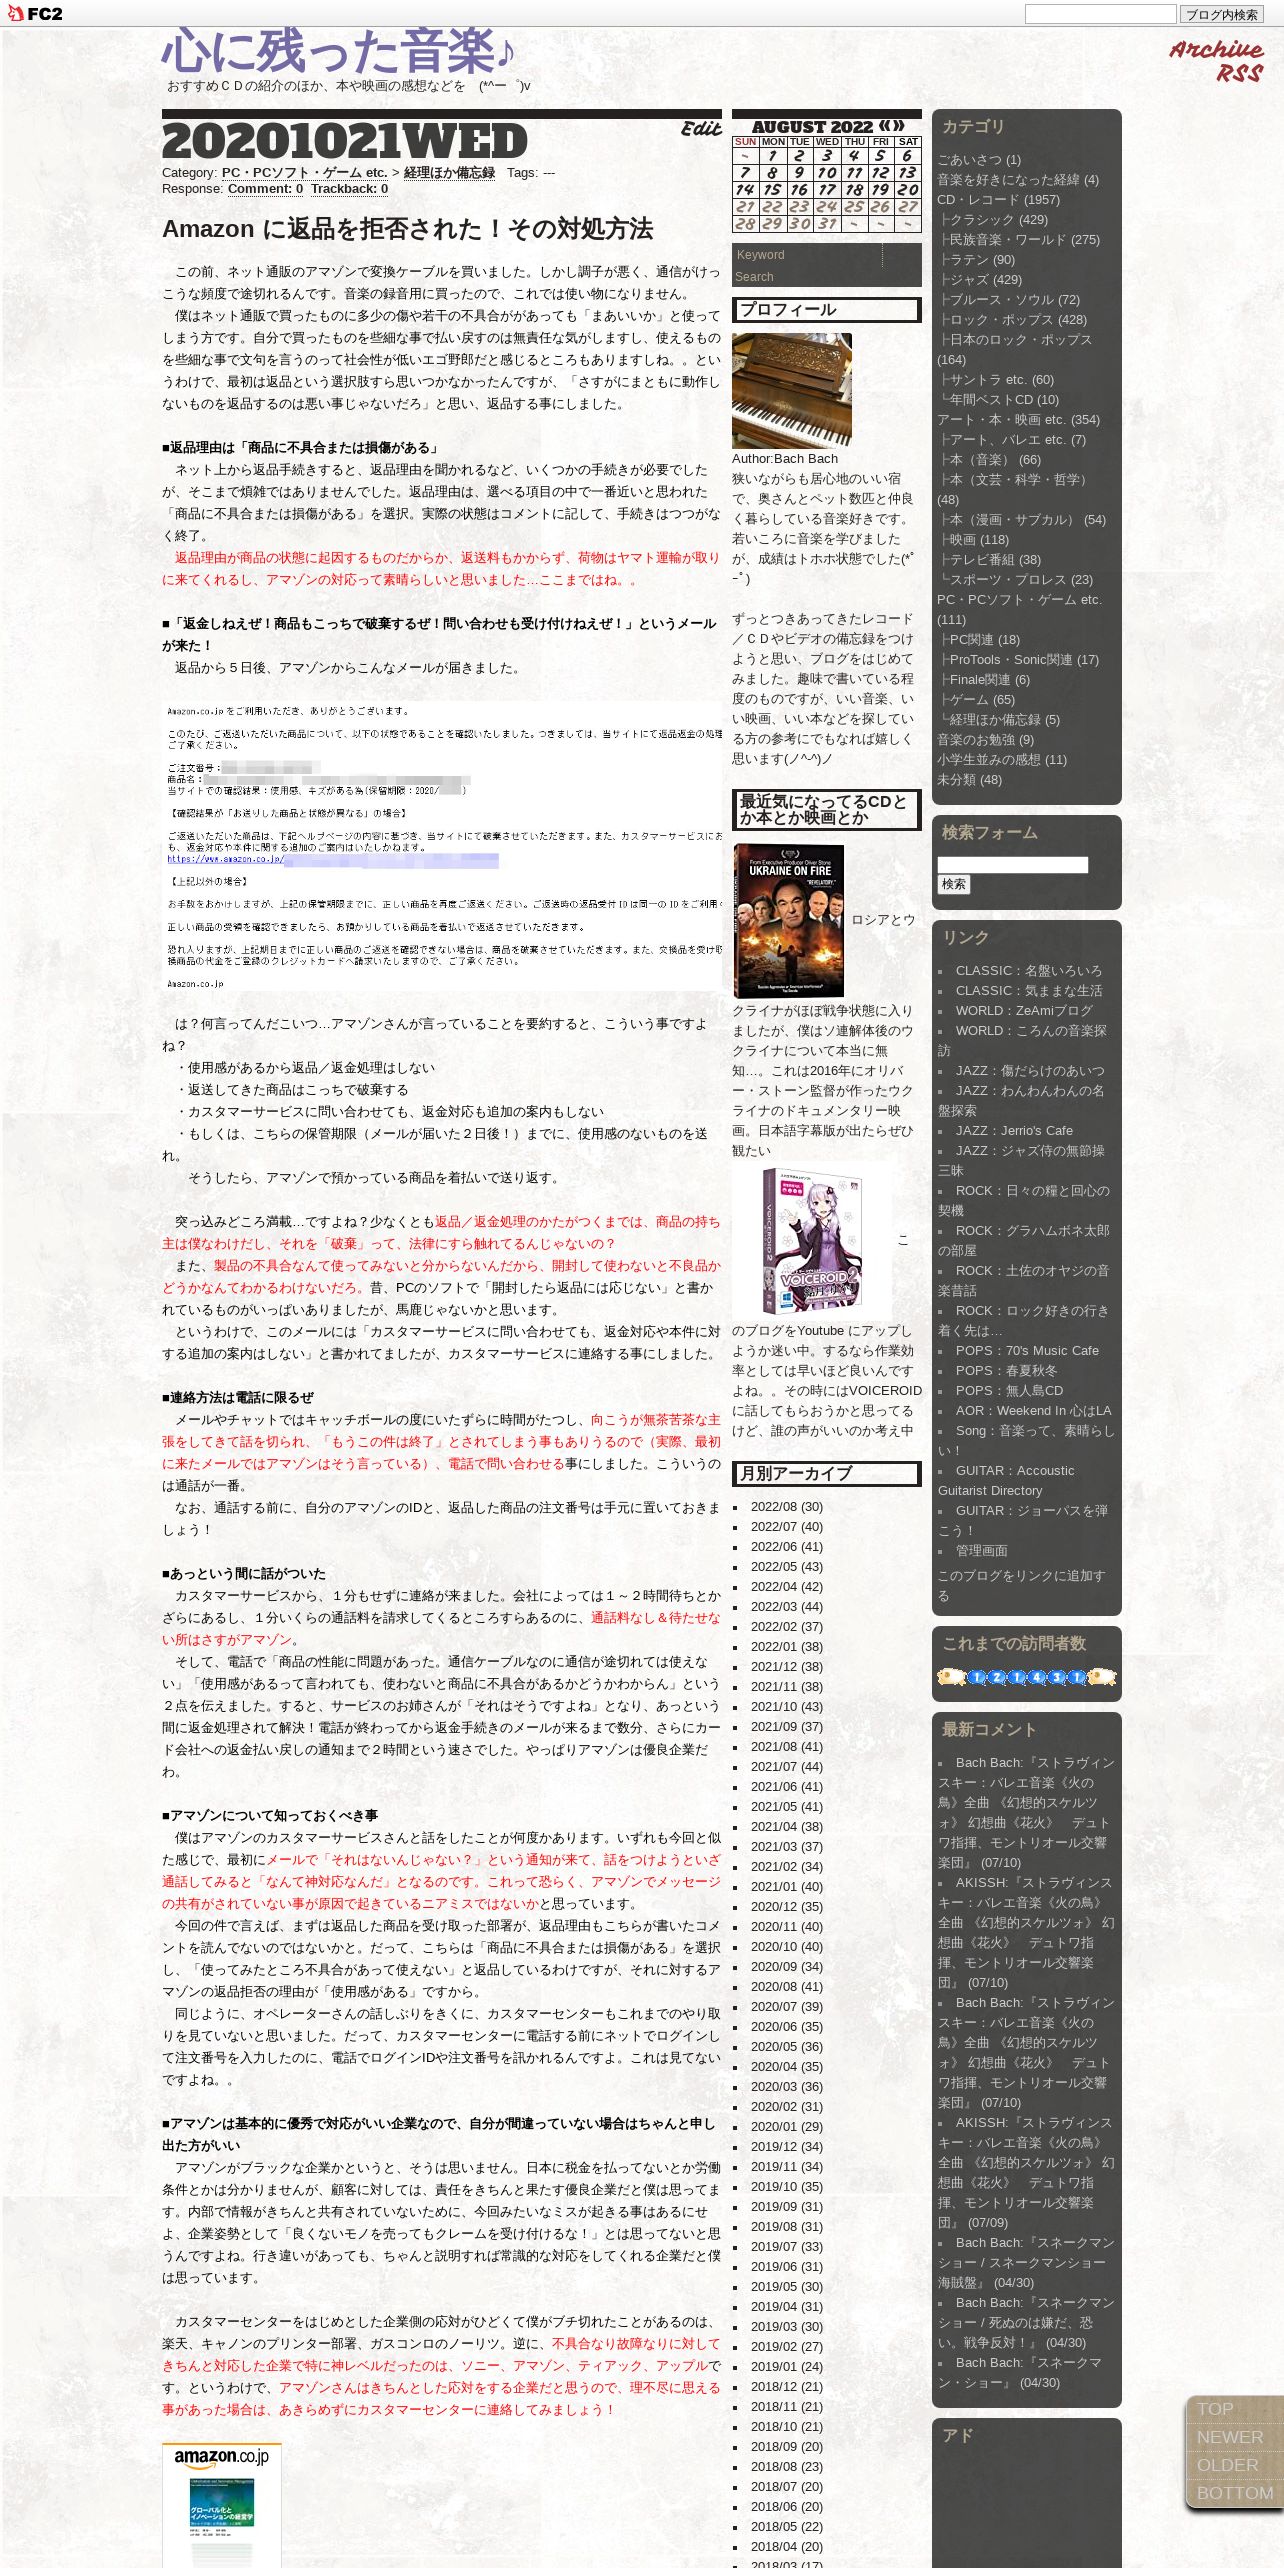Open subcategory クラシック (429)

point(998,220)
